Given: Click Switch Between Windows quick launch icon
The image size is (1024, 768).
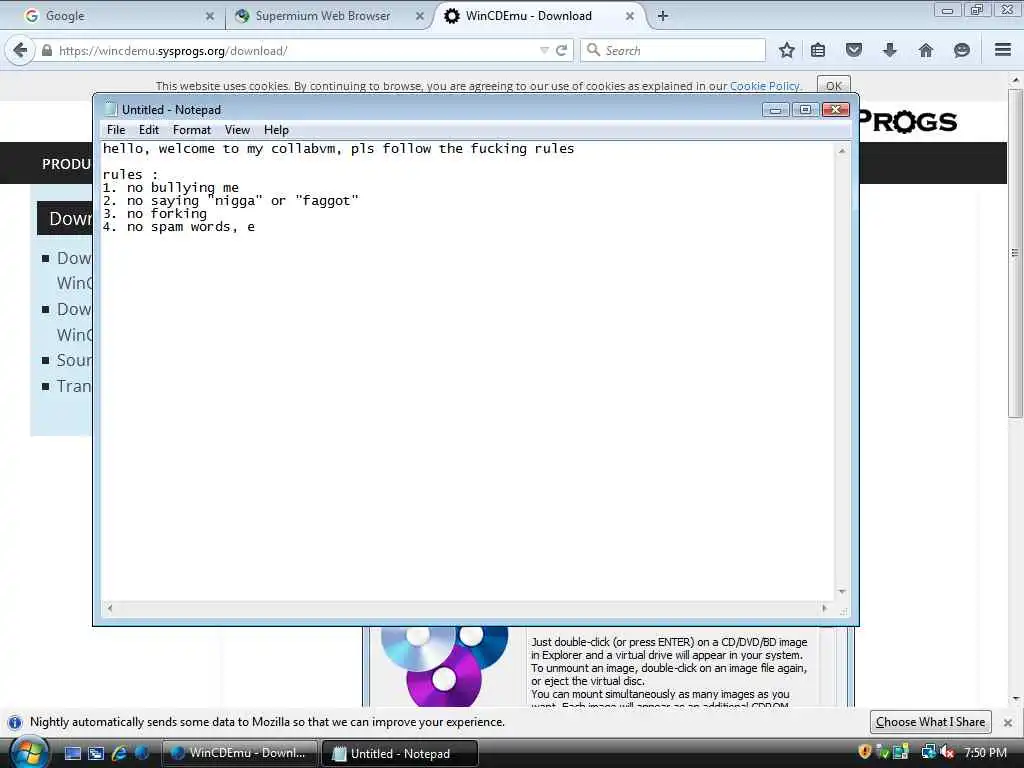Looking at the screenshot, I should (96, 754).
